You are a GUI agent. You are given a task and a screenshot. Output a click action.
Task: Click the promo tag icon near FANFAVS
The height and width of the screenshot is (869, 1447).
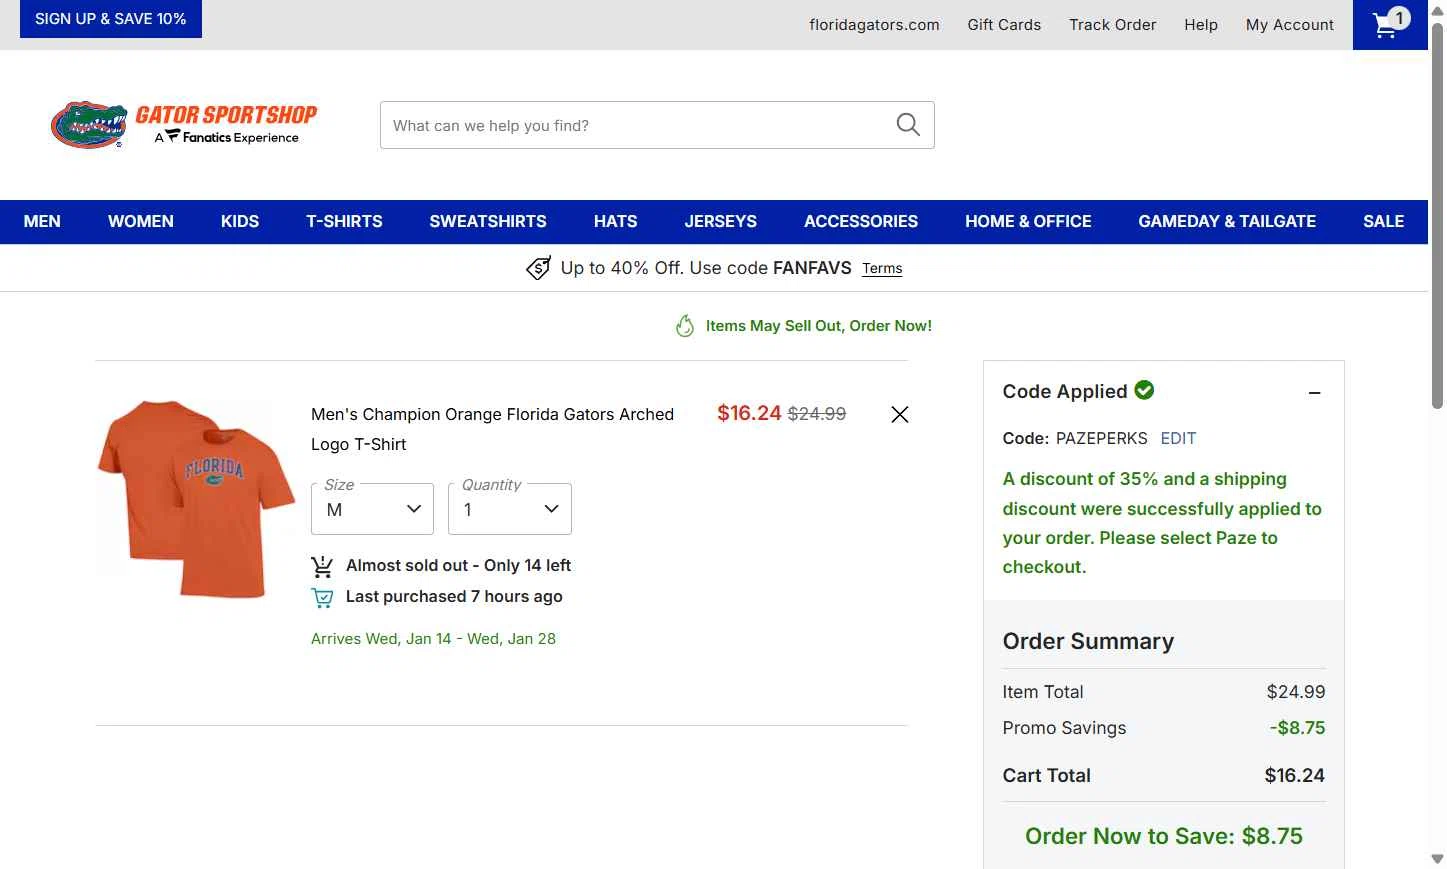(538, 268)
